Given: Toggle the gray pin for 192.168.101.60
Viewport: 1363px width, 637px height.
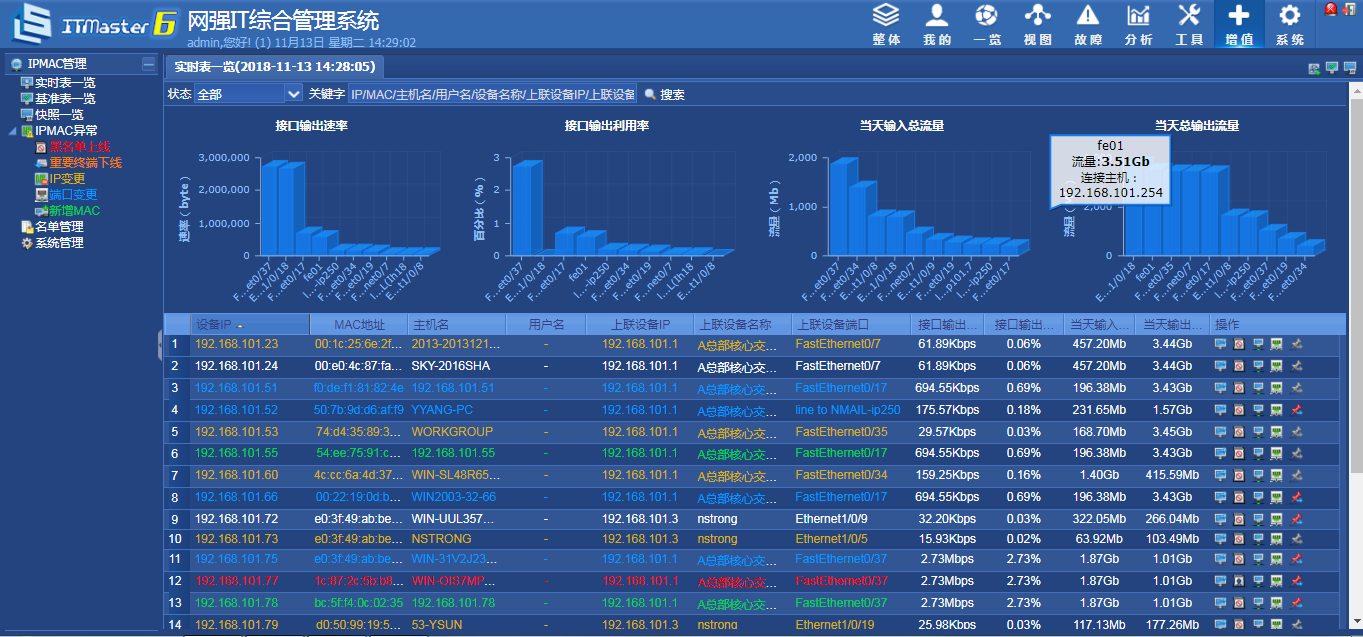Looking at the screenshot, I should pos(1296,475).
